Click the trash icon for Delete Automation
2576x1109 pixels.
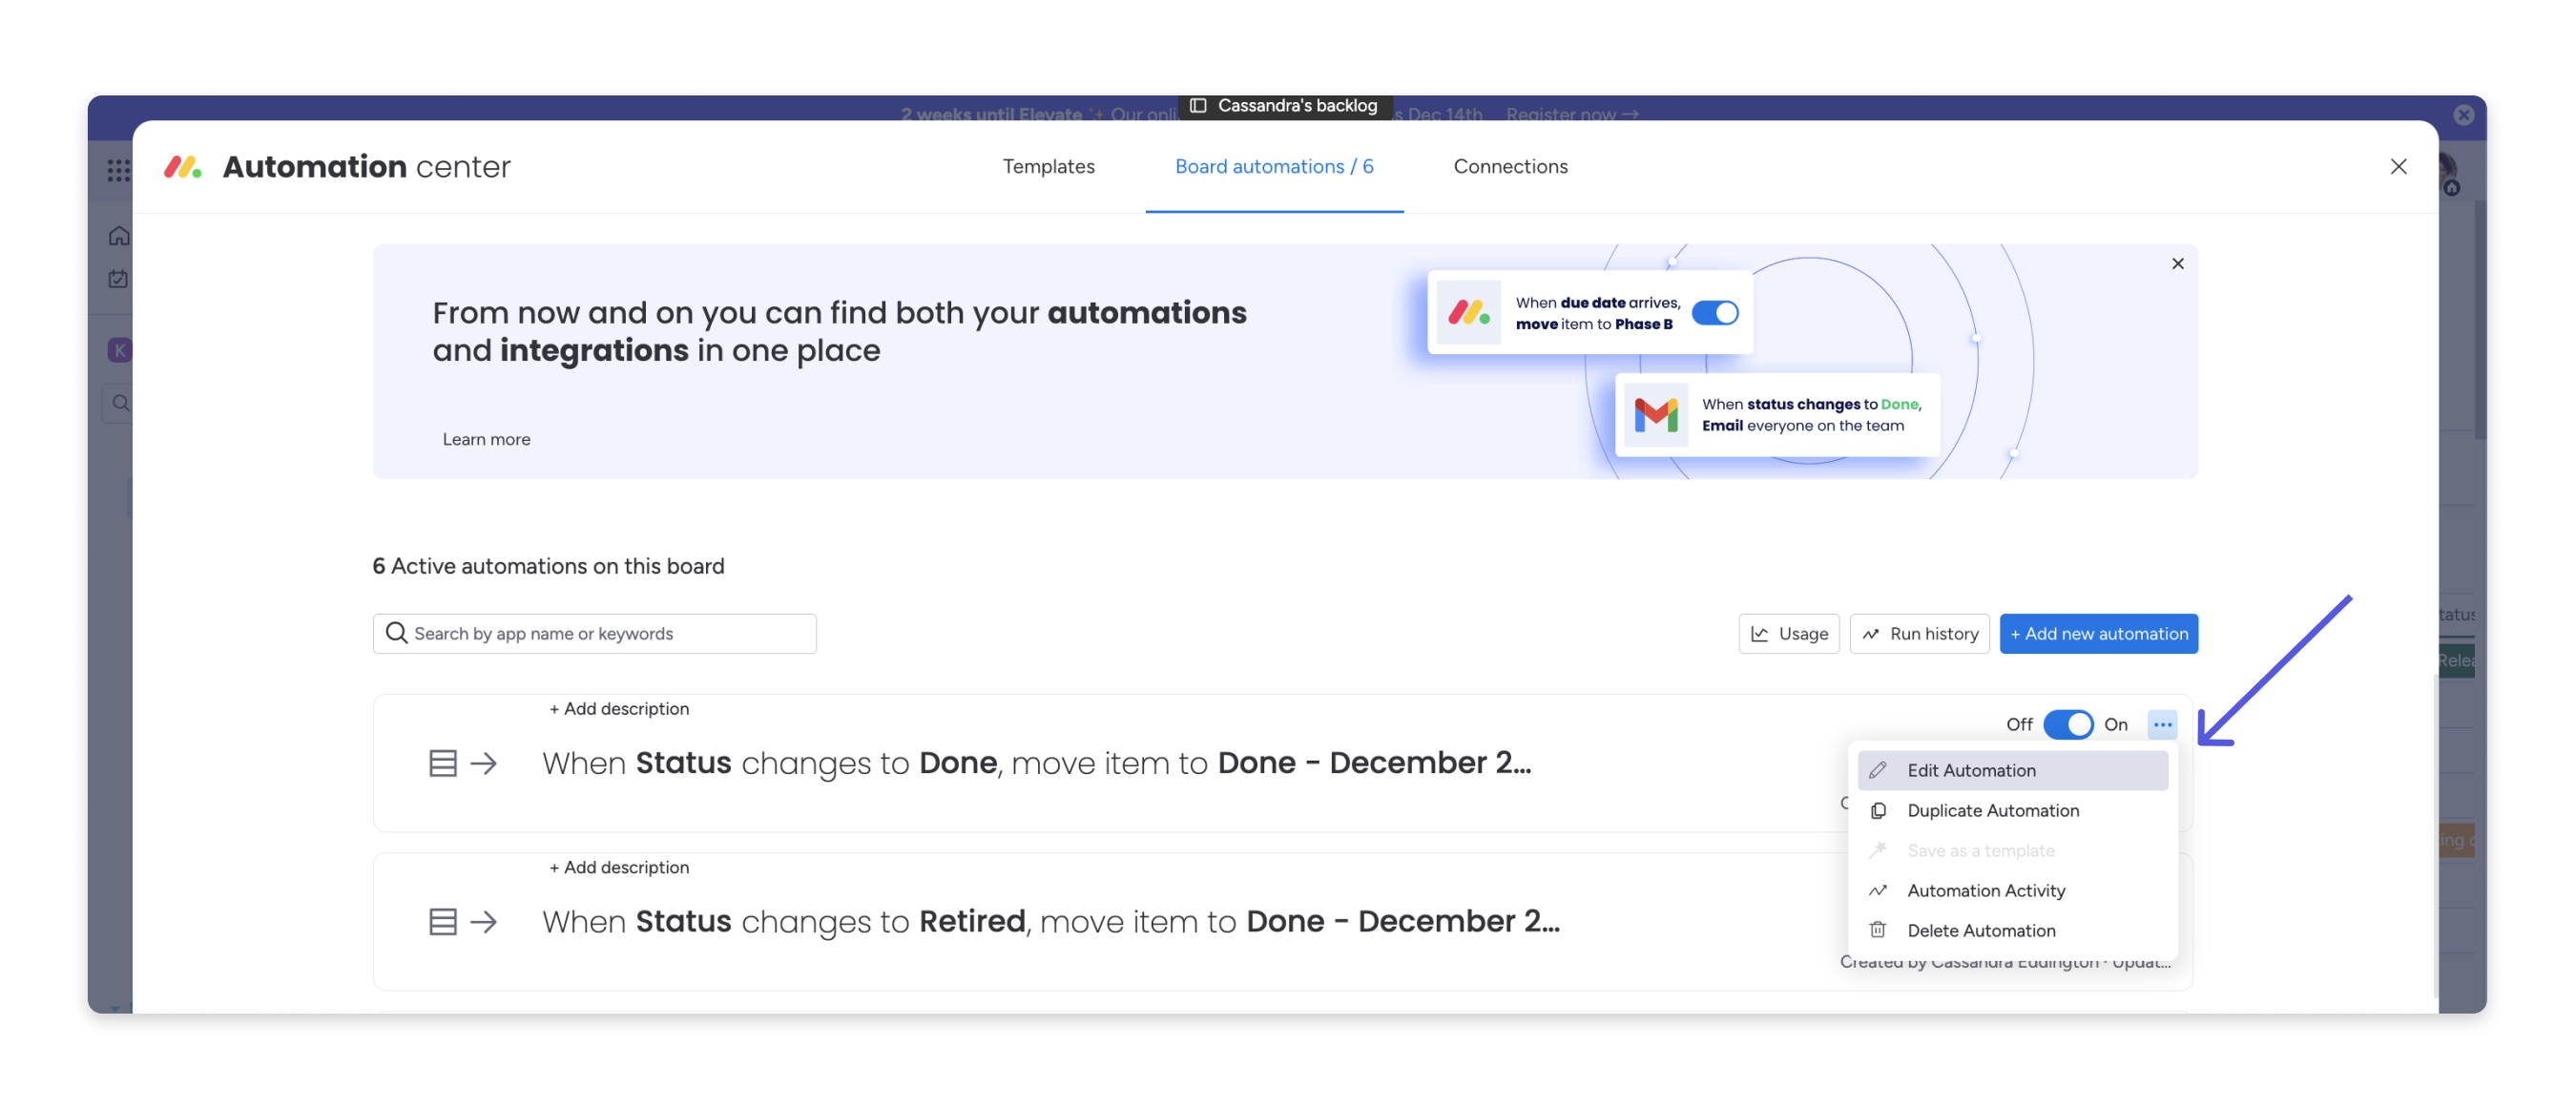pyautogui.click(x=1878, y=930)
